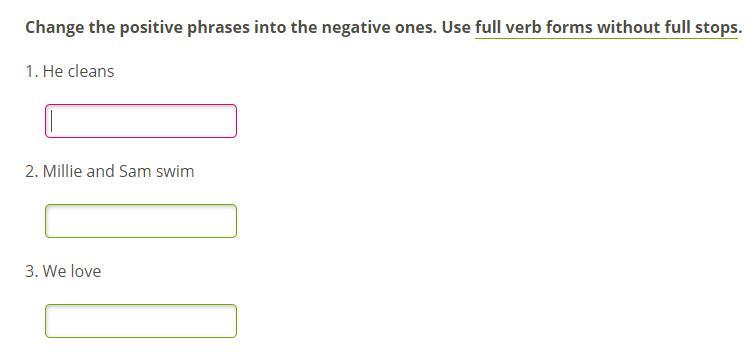Click the word "love" in question three
Viewport: 755px width, 360px height.
86,271
